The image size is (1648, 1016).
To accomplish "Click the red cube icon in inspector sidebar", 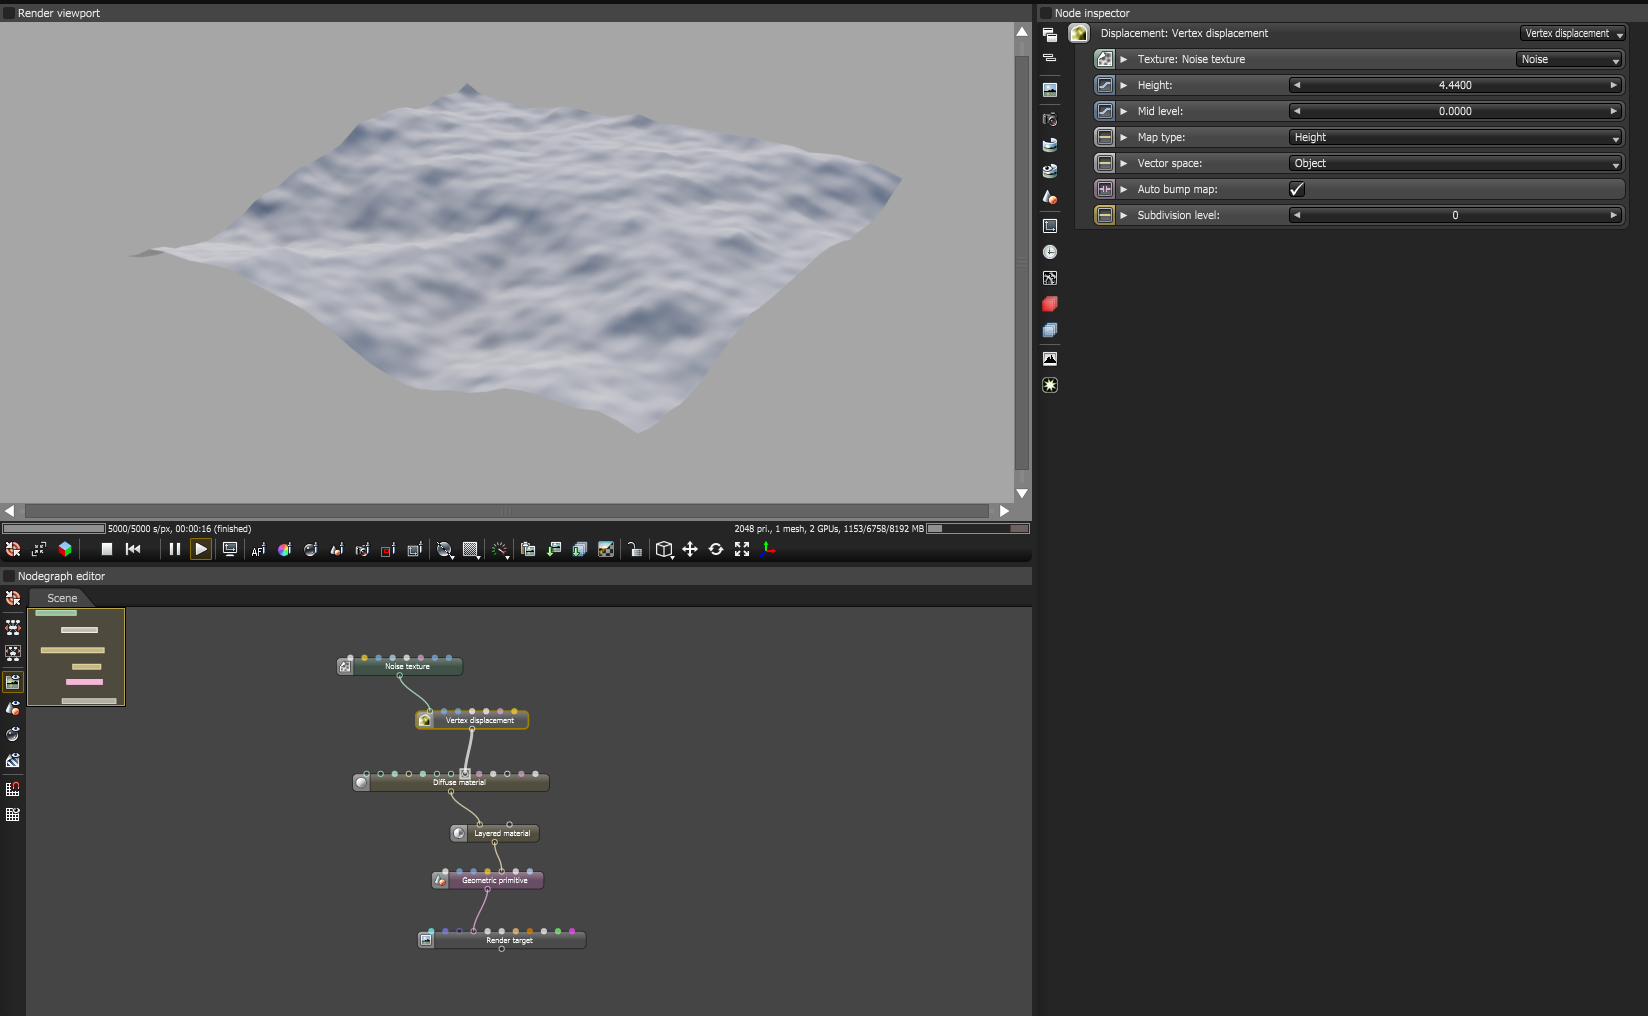I will 1050,304.
